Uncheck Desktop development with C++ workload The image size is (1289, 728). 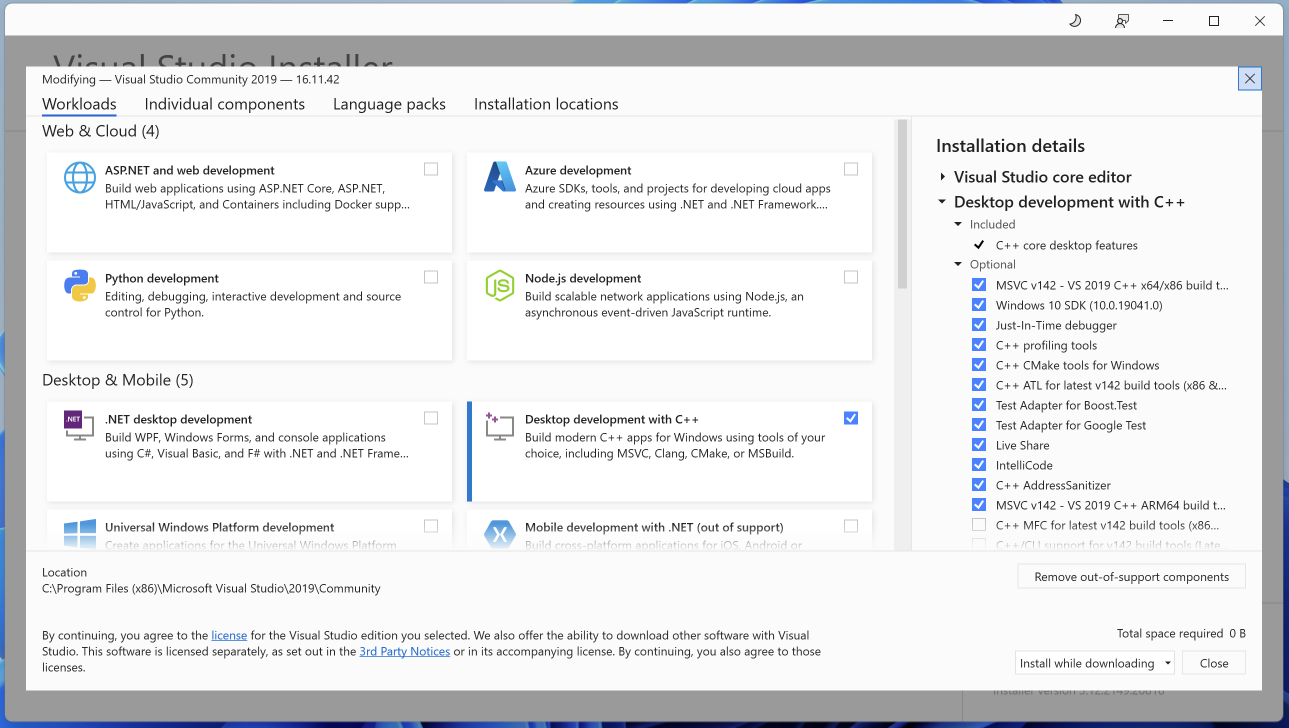(851, 418)
